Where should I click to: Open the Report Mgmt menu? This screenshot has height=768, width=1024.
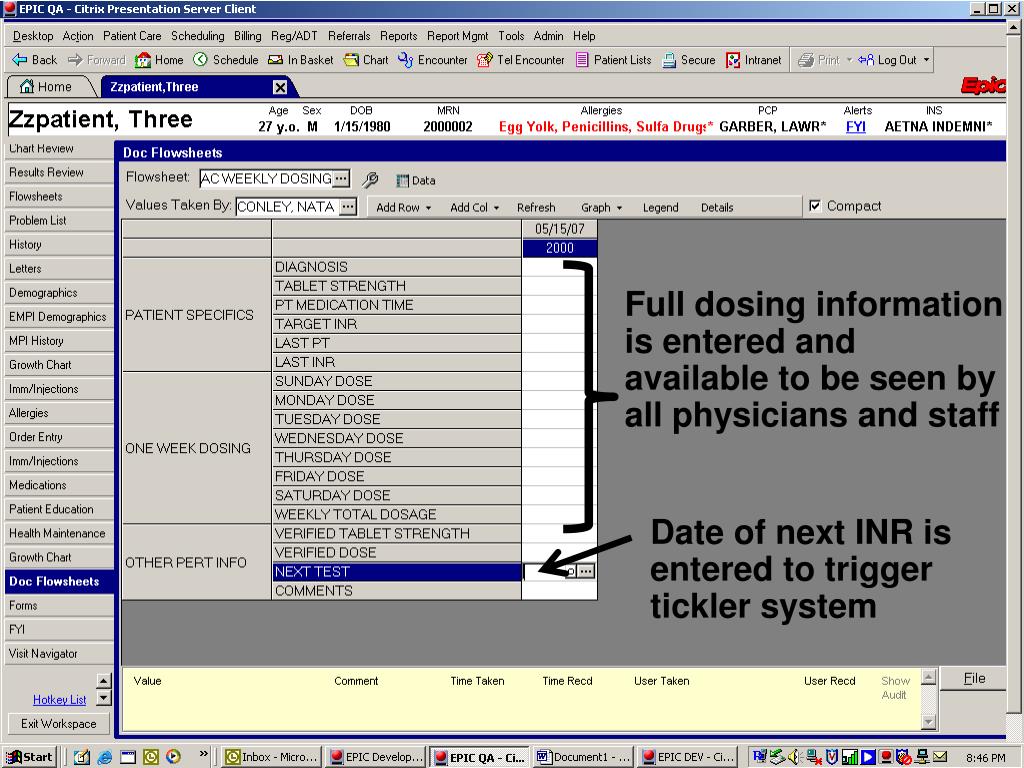[x=457, y=36]
